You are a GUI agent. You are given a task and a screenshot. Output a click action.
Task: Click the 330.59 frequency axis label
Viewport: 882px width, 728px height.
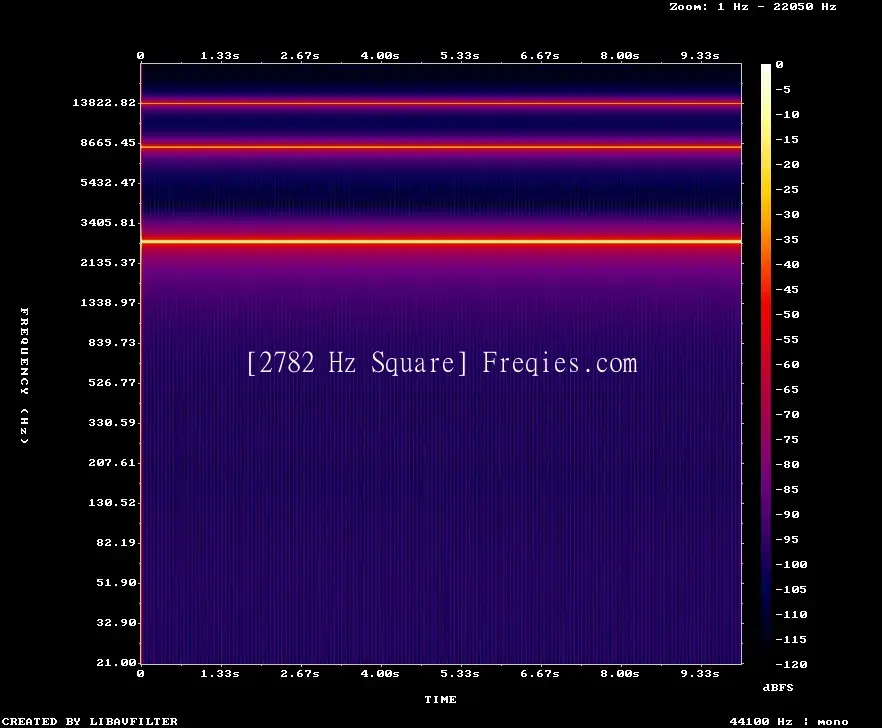(112, 422)
